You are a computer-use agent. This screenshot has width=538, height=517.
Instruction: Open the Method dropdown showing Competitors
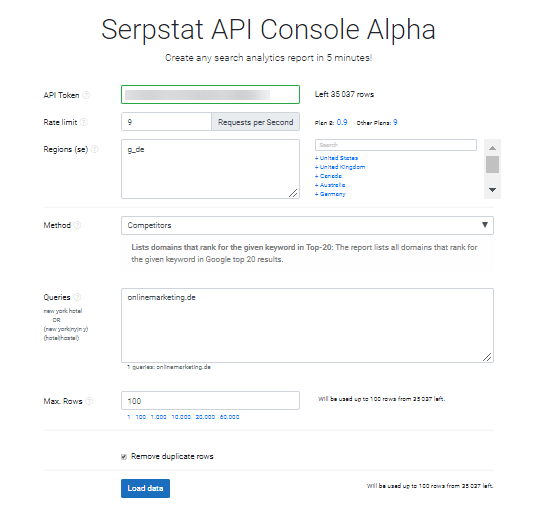pos(307,225)
